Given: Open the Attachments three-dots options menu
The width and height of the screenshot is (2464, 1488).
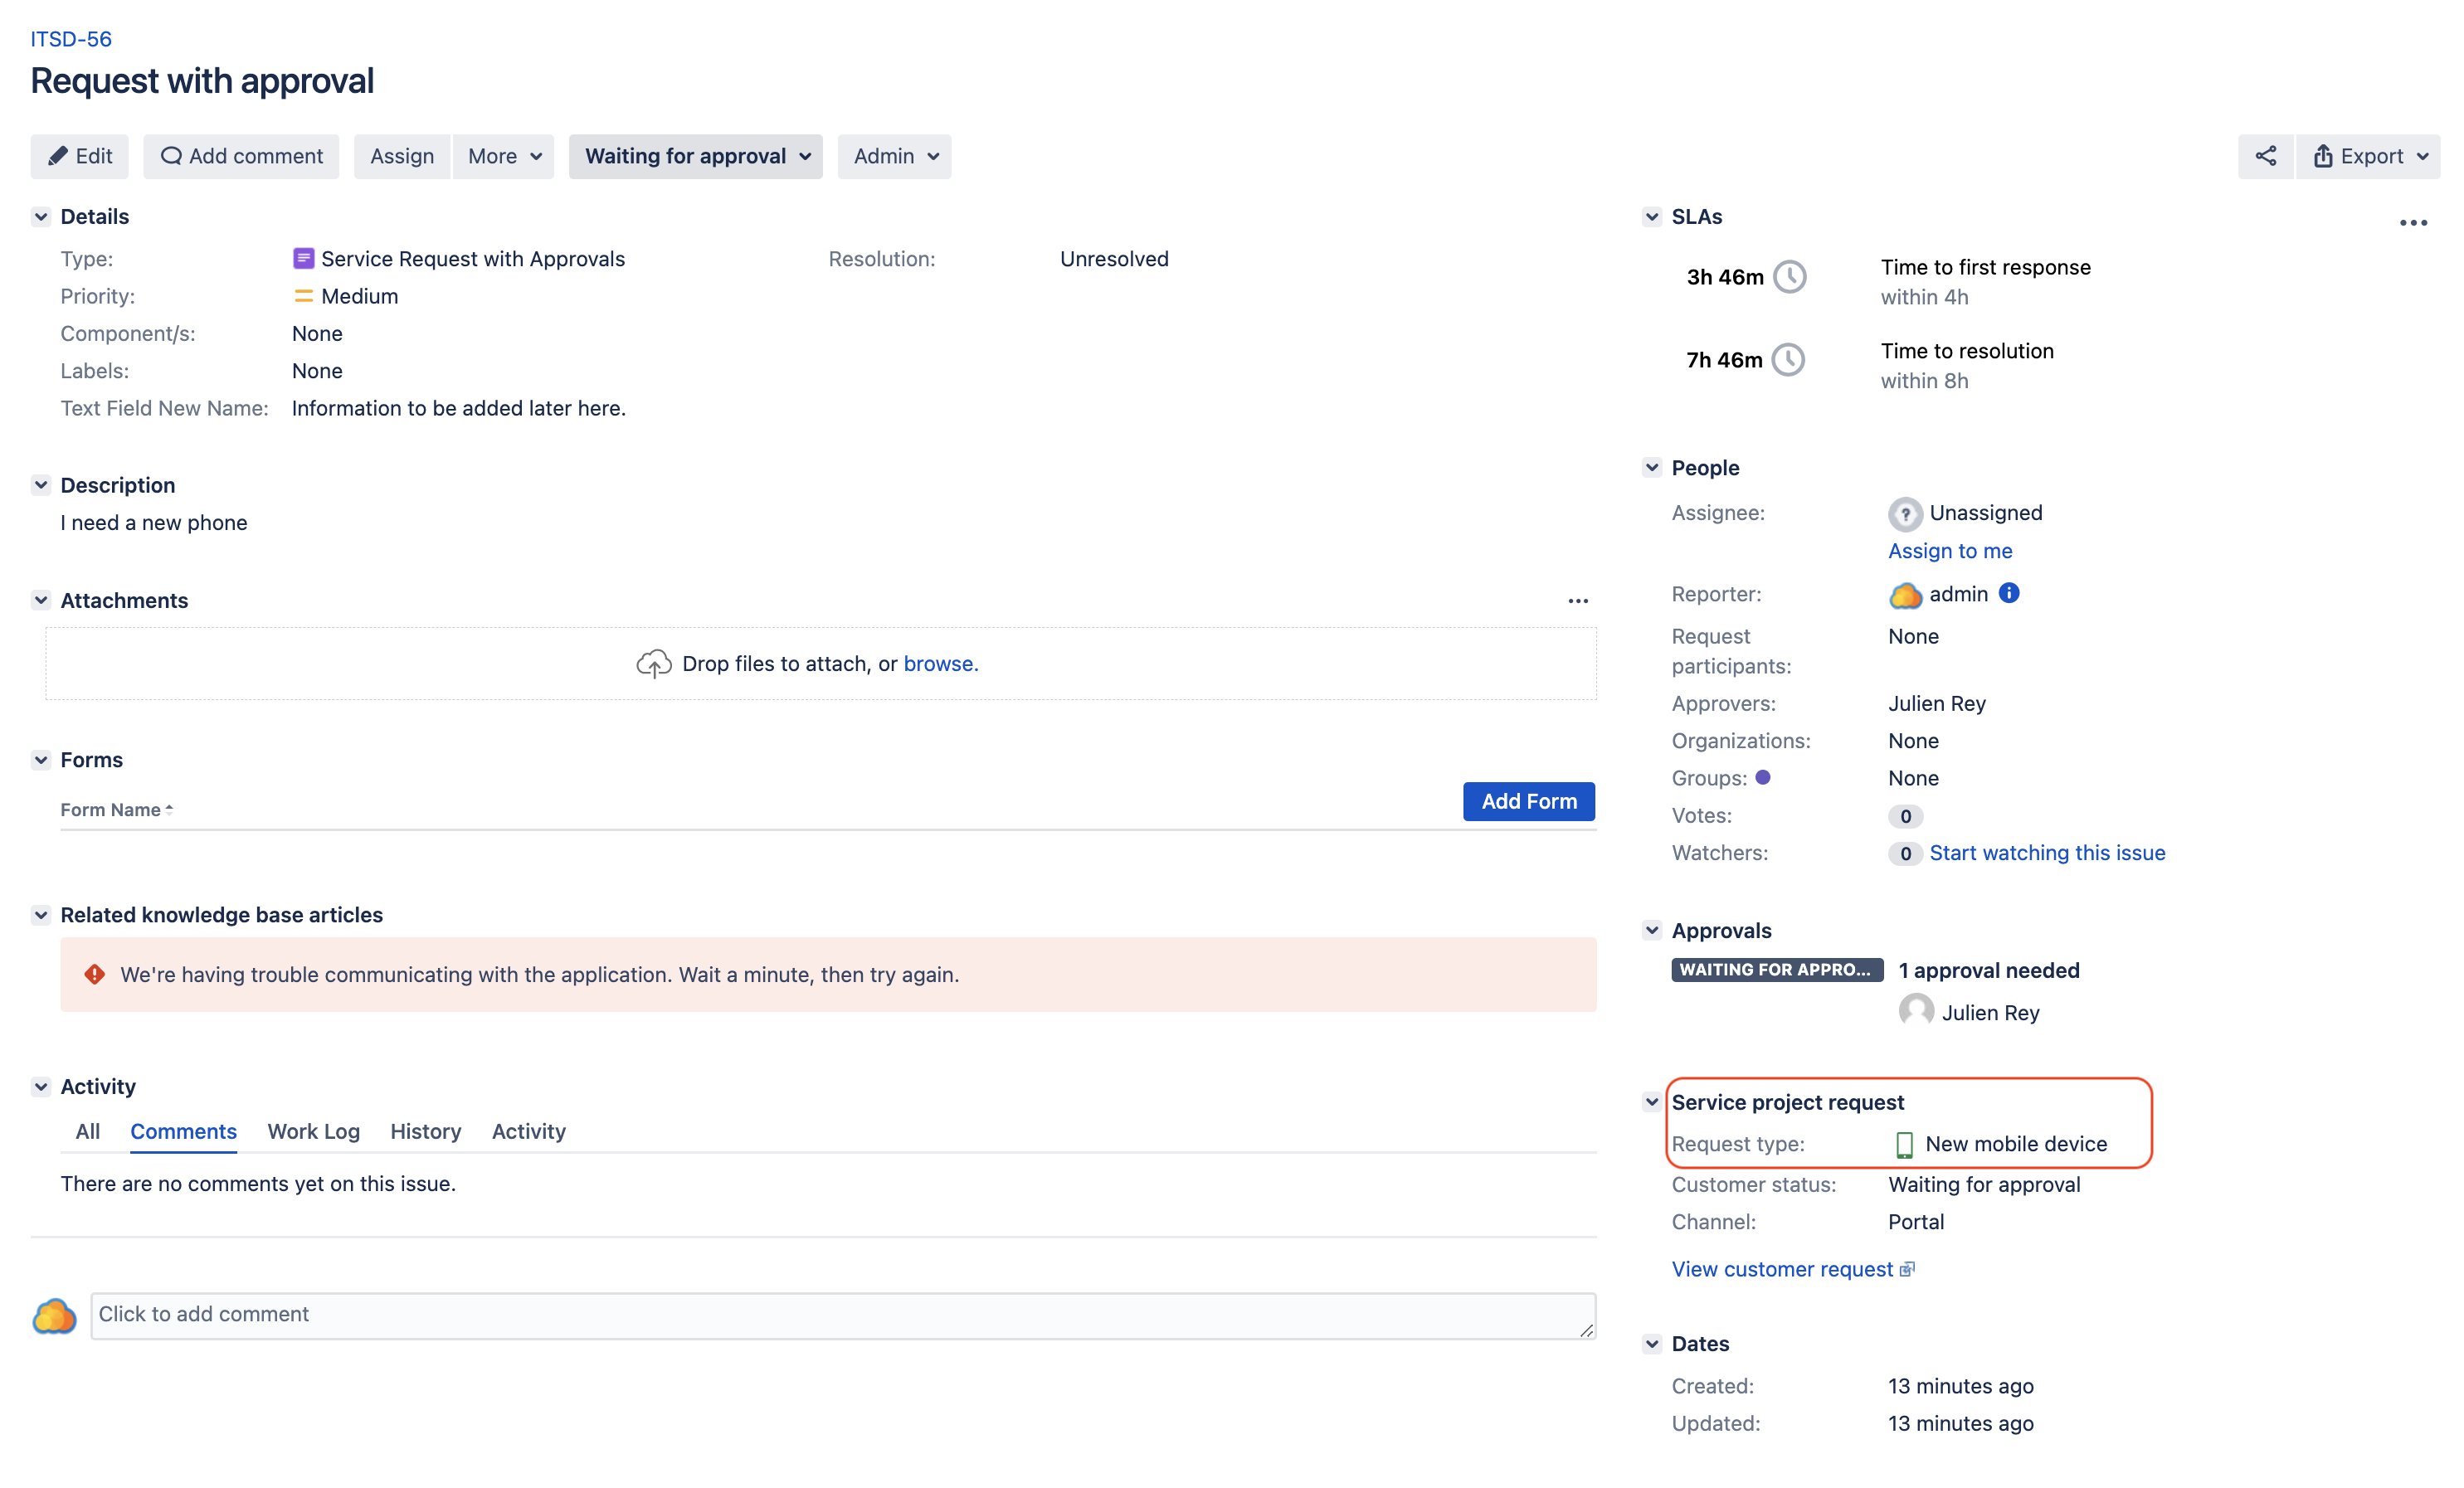Looking at the screenshot, I should 1577,600.
